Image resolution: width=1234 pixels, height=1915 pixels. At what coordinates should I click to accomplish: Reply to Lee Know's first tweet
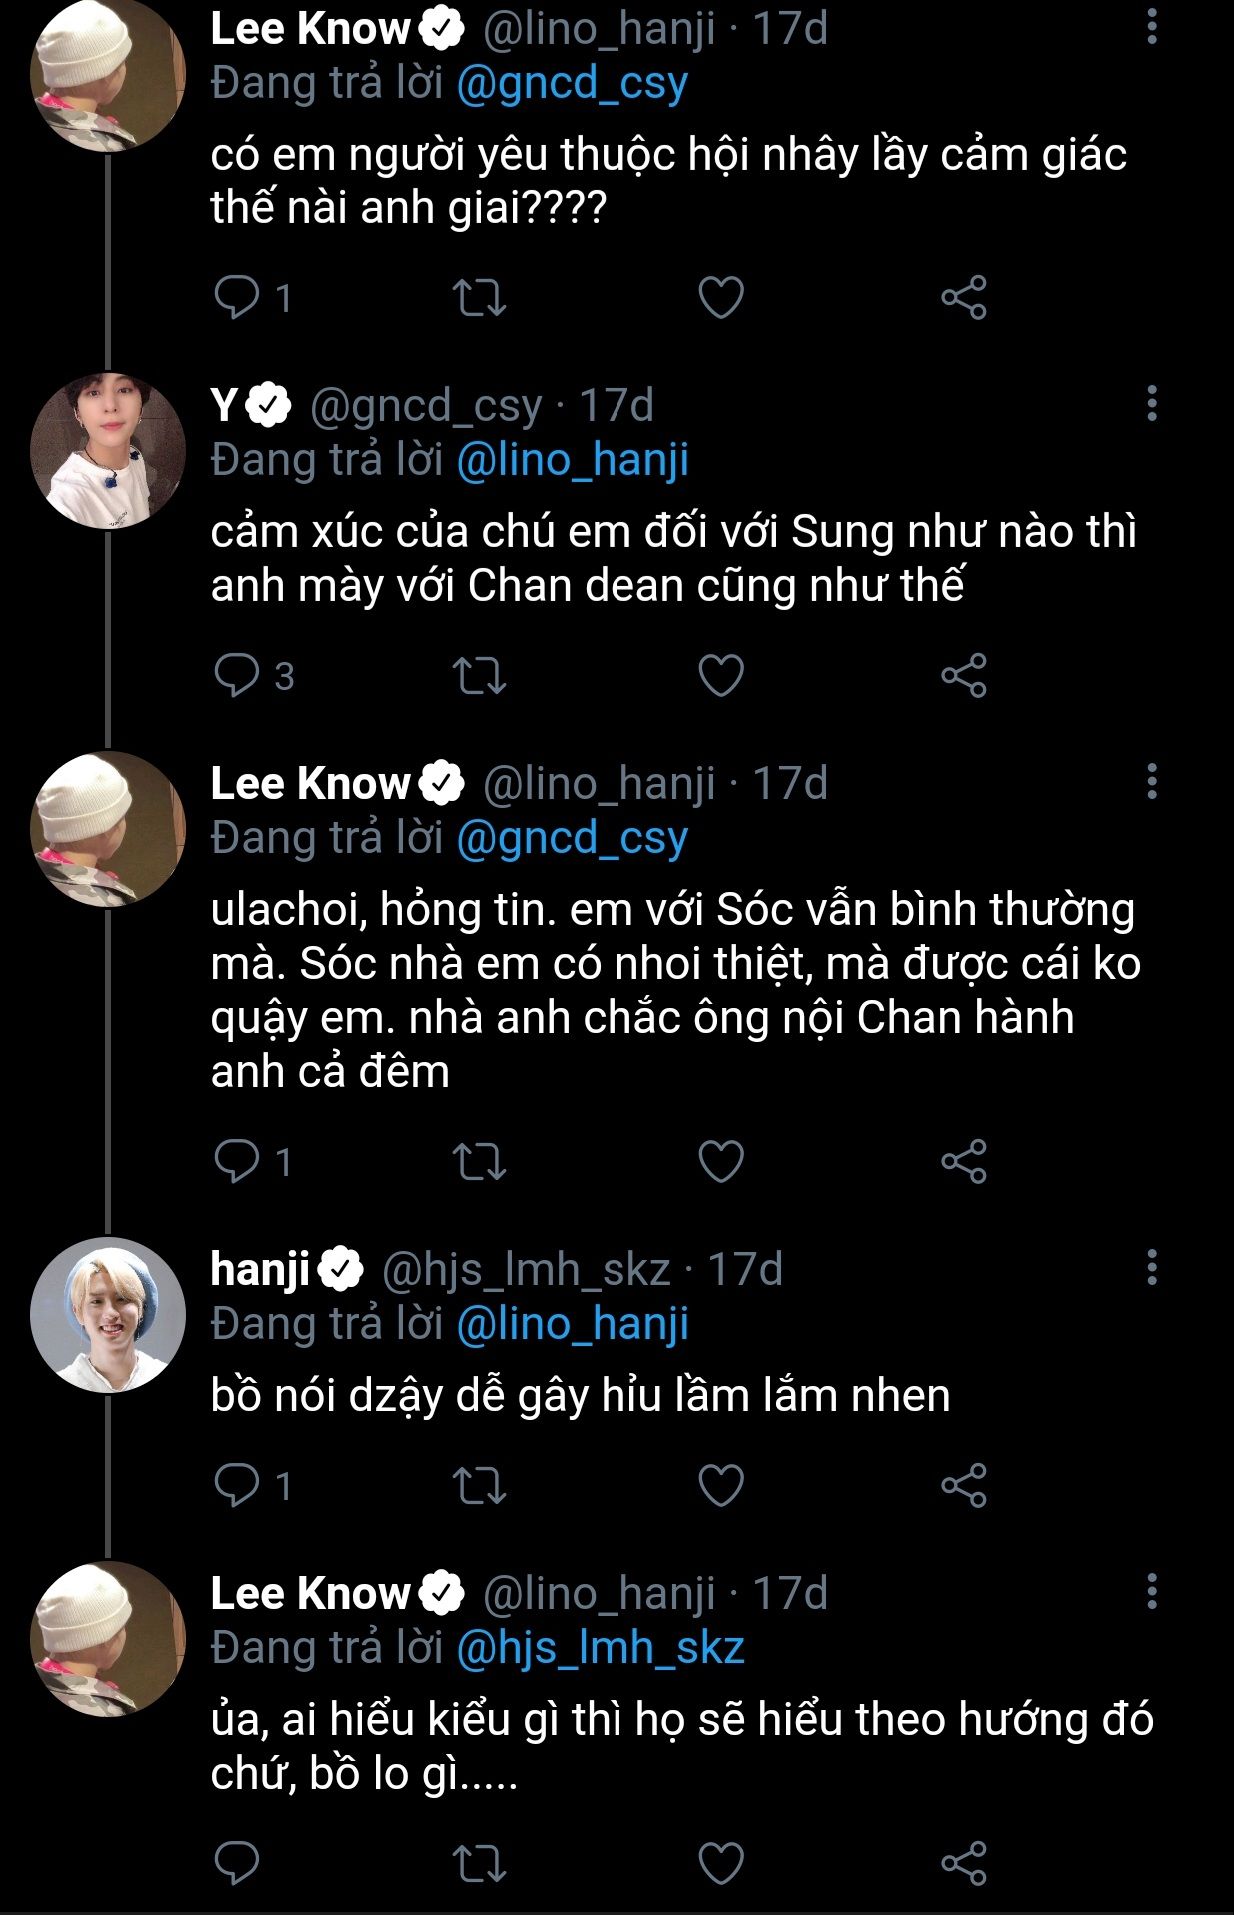click(x=237, y=297)
